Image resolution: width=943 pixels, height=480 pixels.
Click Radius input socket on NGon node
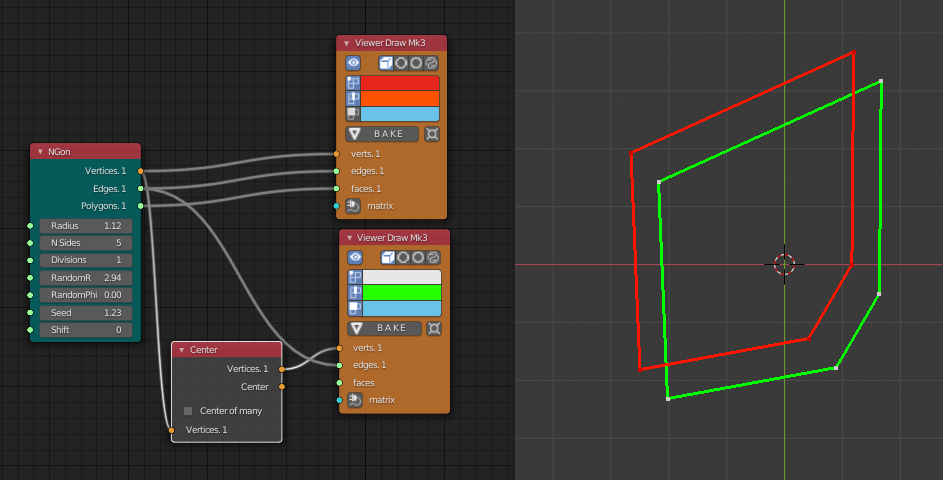pyautogui.click(x=30, y=226)
